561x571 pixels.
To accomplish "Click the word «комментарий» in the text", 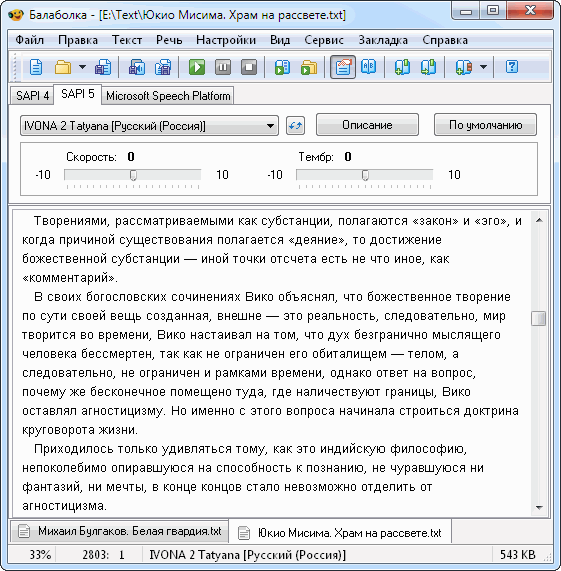I will click(x=69, y=278).
